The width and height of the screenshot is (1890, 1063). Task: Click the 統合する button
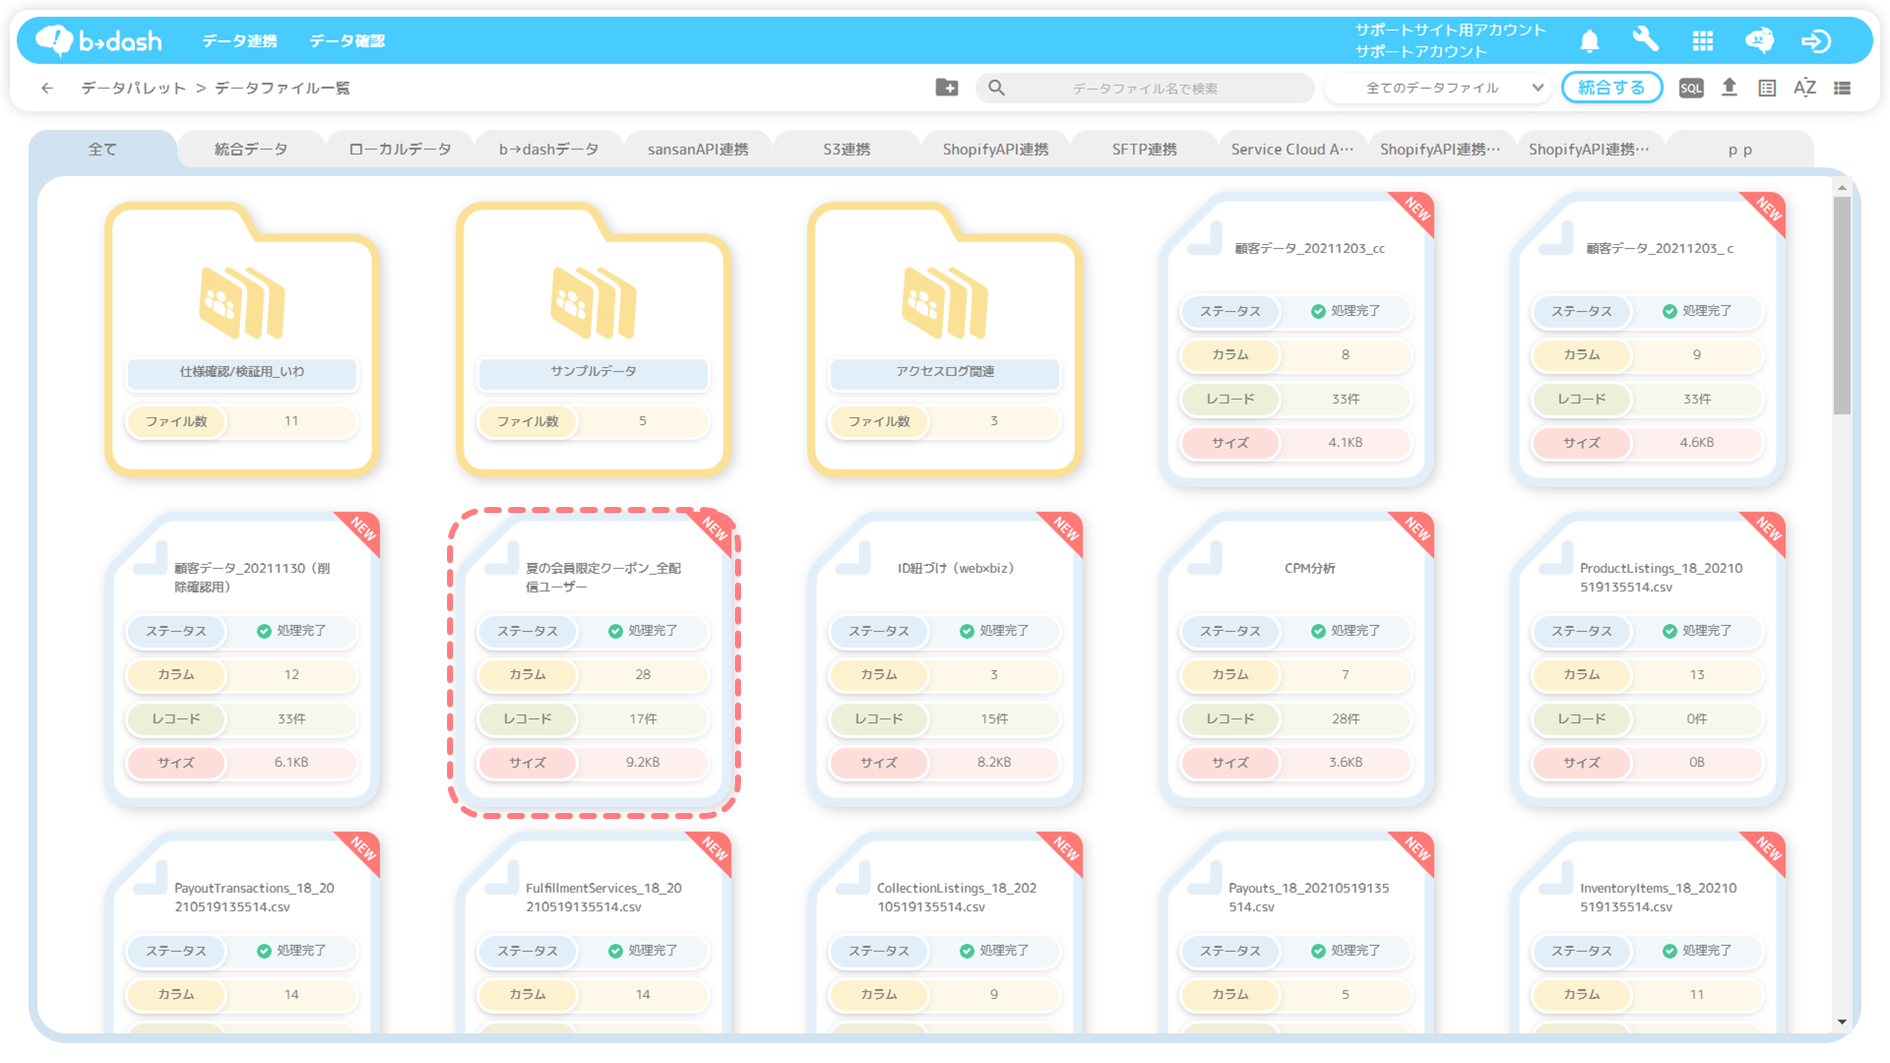[x=1611, y=88]
